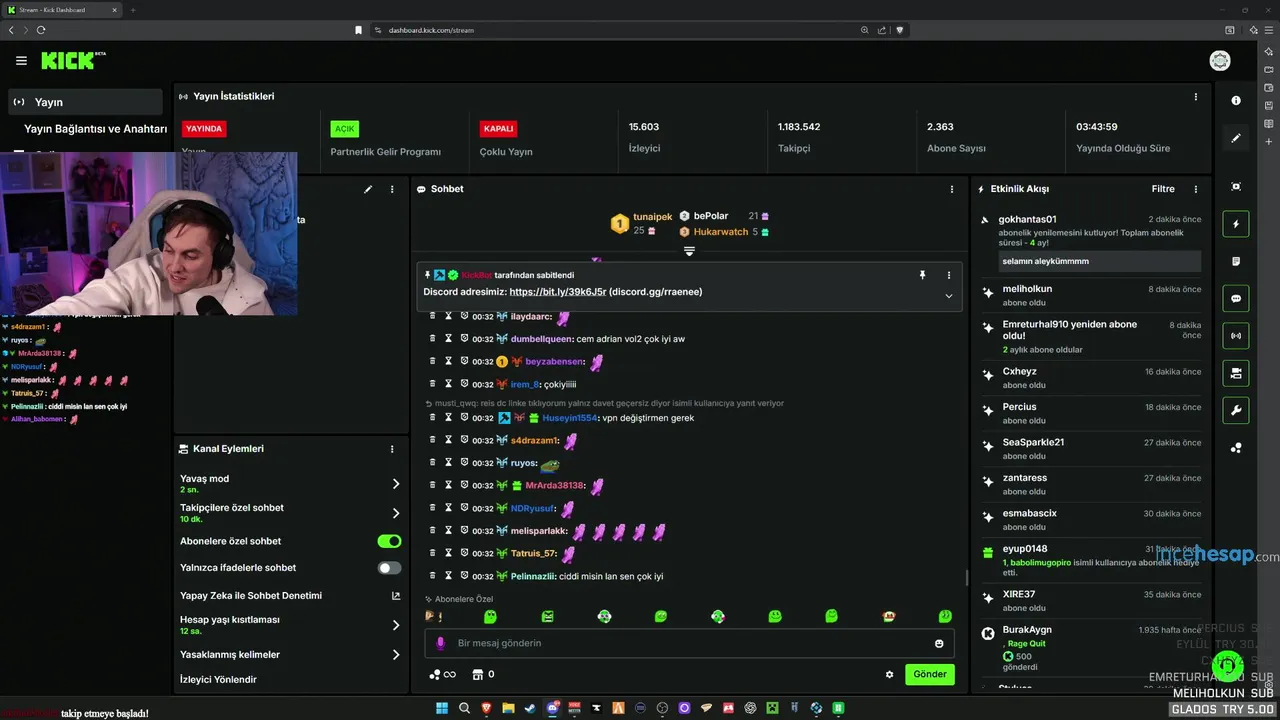Click the bookmark icon in the browser address bar
This screenshot has height=720, width=1280.
coord(358,30)
